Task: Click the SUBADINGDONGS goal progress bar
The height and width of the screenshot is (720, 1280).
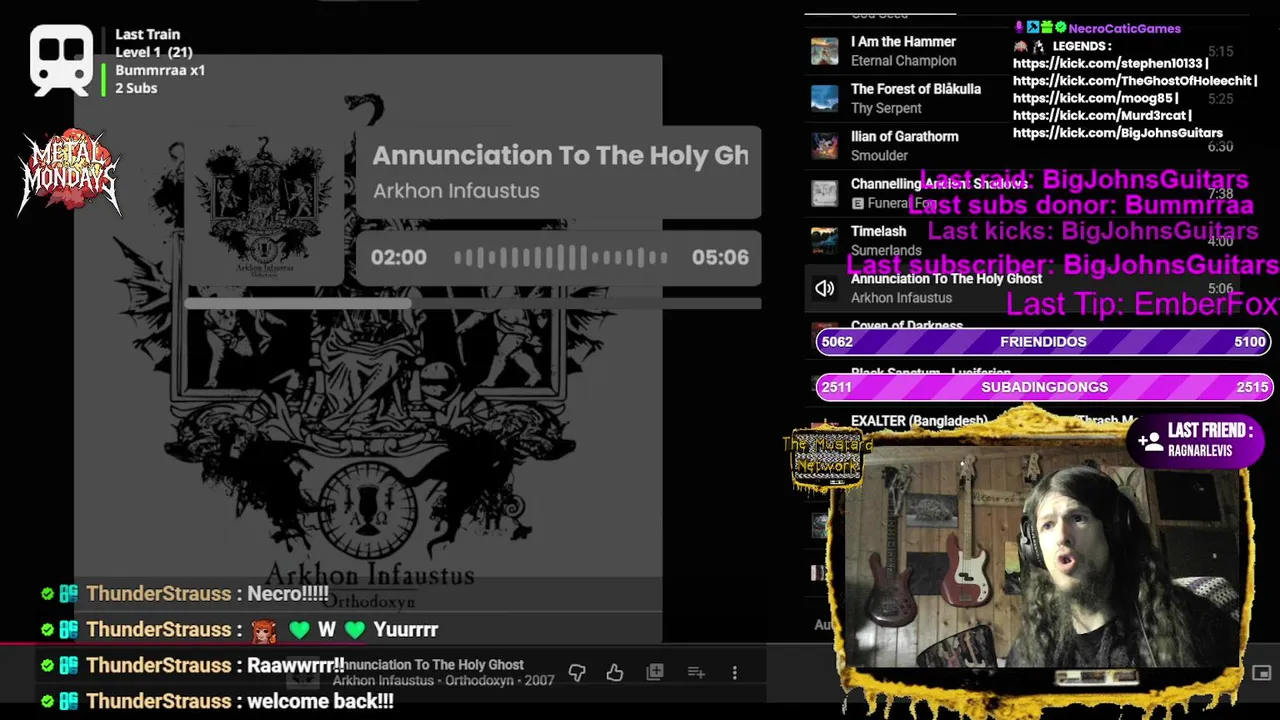Action: [1044, 387]
